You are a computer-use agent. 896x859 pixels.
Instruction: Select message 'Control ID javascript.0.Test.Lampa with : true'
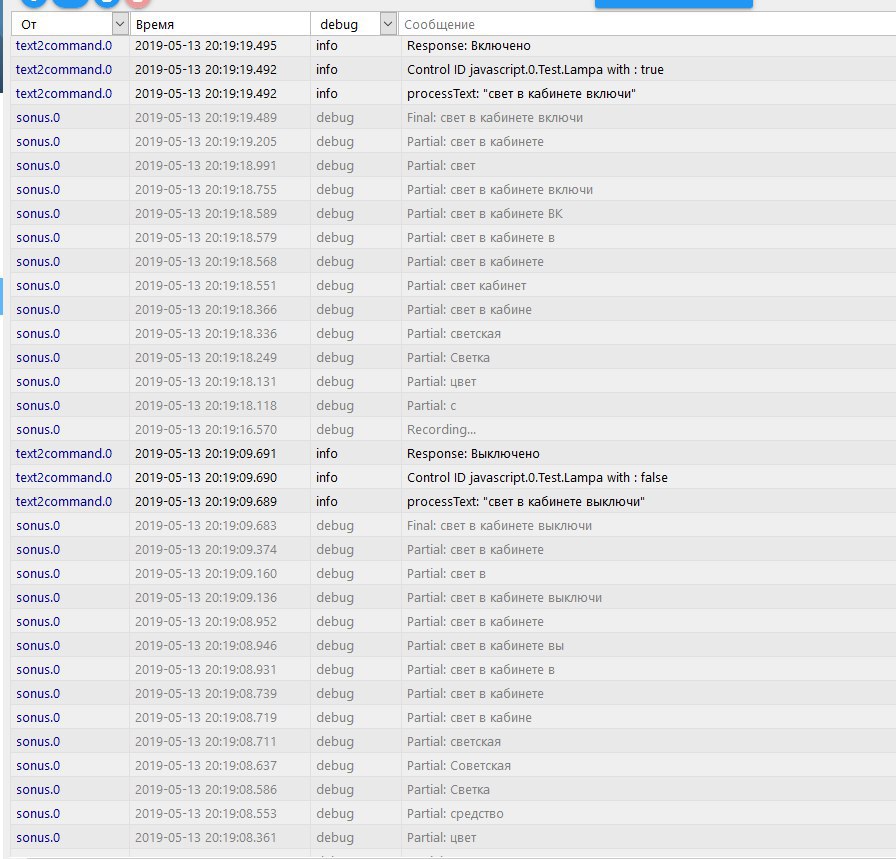click(535, 70)
